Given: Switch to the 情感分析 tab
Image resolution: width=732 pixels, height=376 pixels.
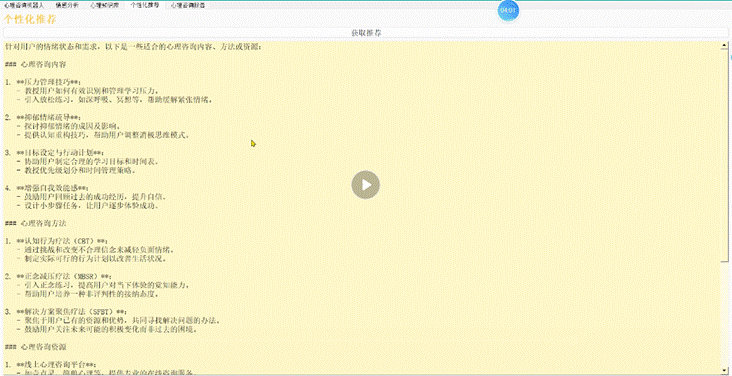Looking at the screenshot, I should (x=67, y=6).
